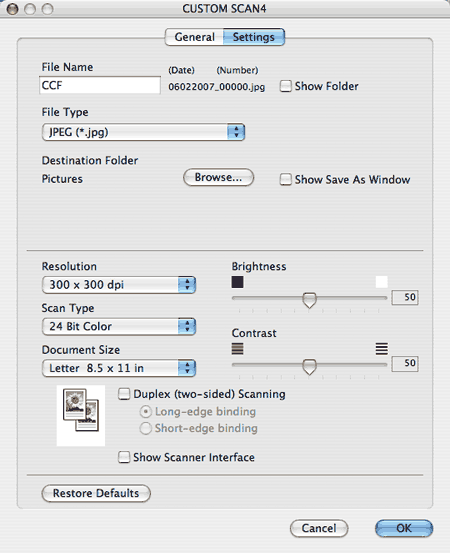This screenshot has width=450, height=553.
Task: Check Show Scanner Interface option
Action: click(124, 457)
